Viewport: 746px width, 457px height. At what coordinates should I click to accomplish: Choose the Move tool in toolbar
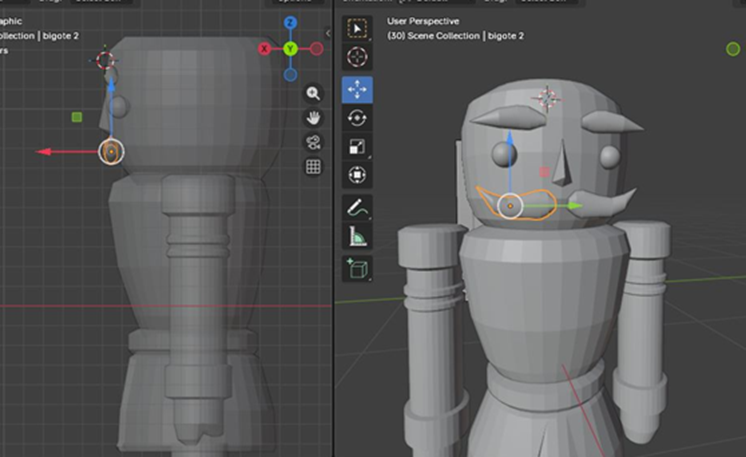pyautogui.click(x=357, y=90)
